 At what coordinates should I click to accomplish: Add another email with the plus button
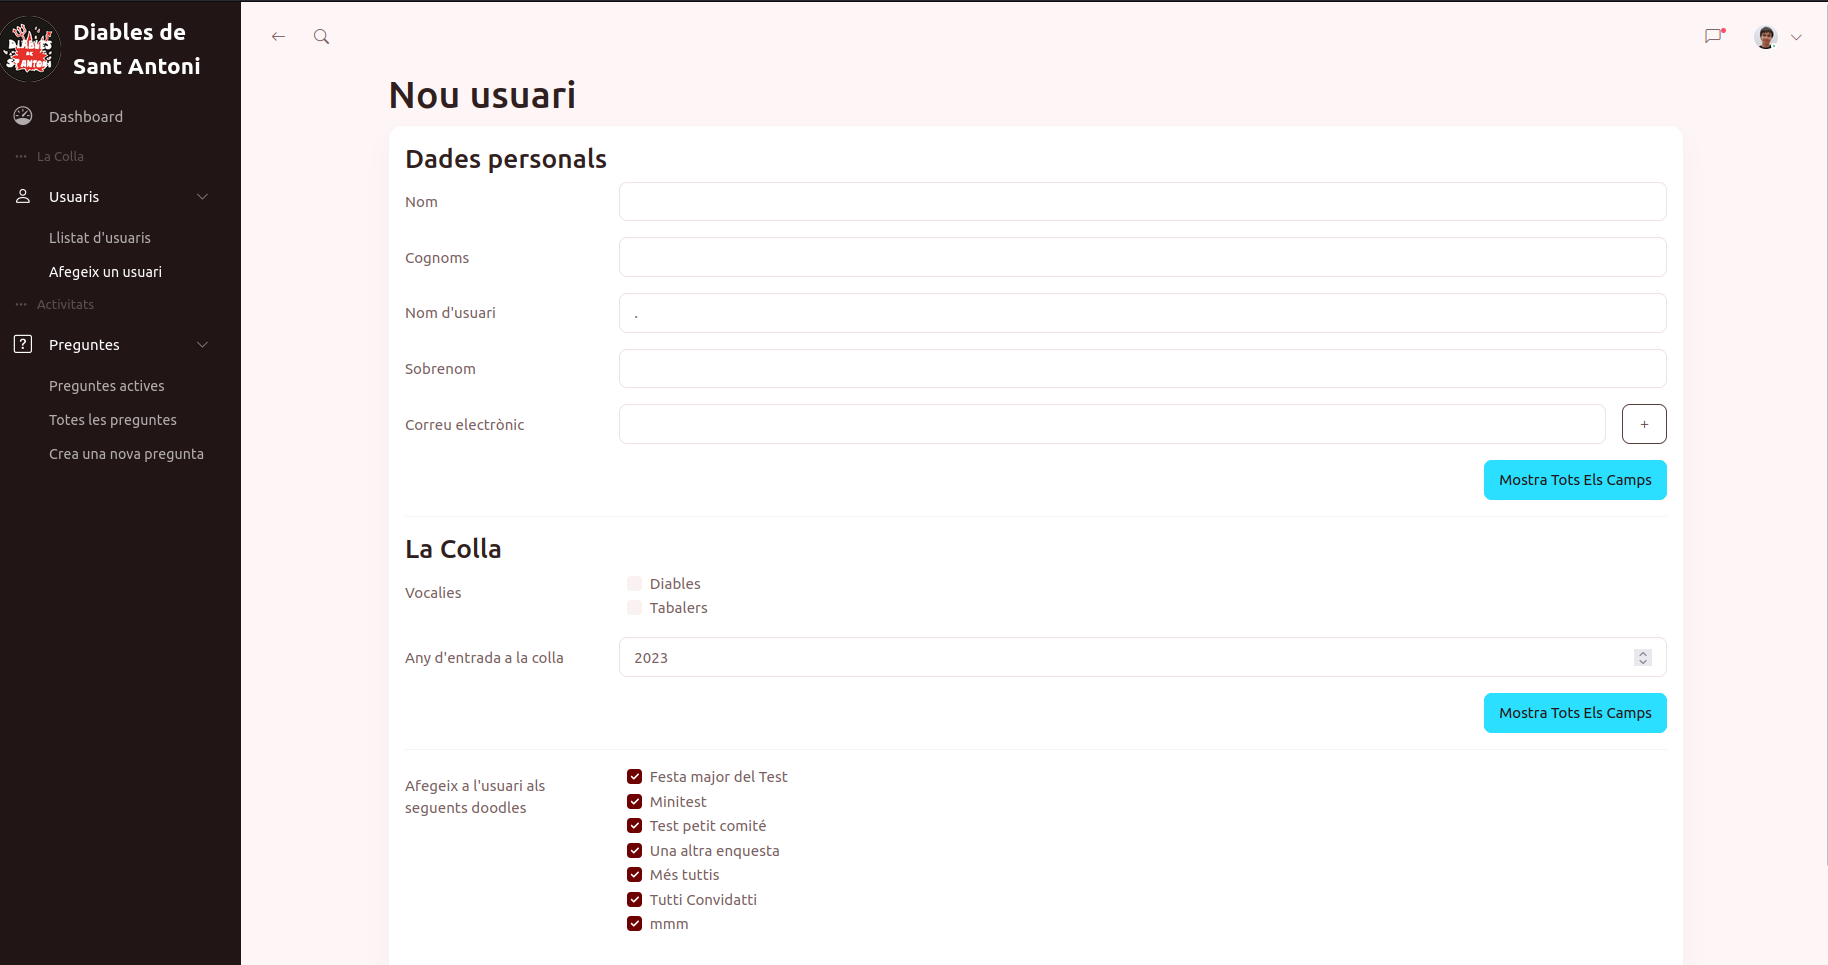1643,424
